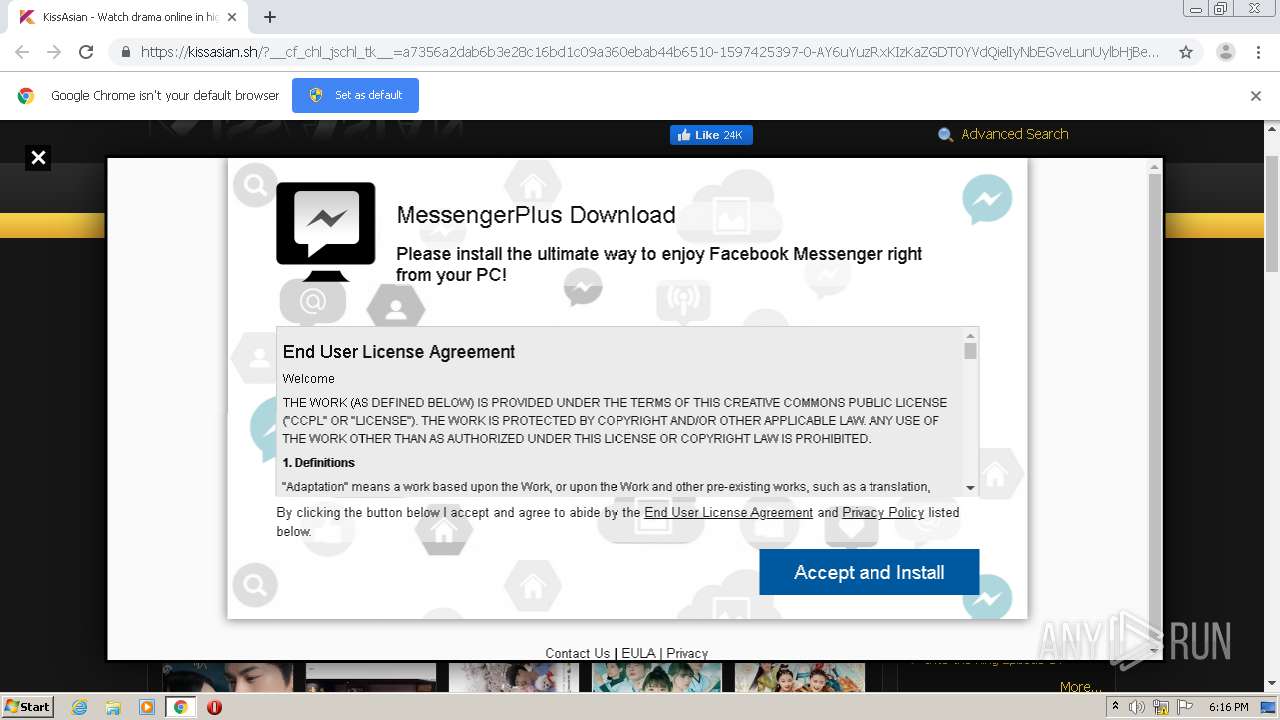
Task: Click the license agreement scrollbar thumb
Action: [970, 351]
